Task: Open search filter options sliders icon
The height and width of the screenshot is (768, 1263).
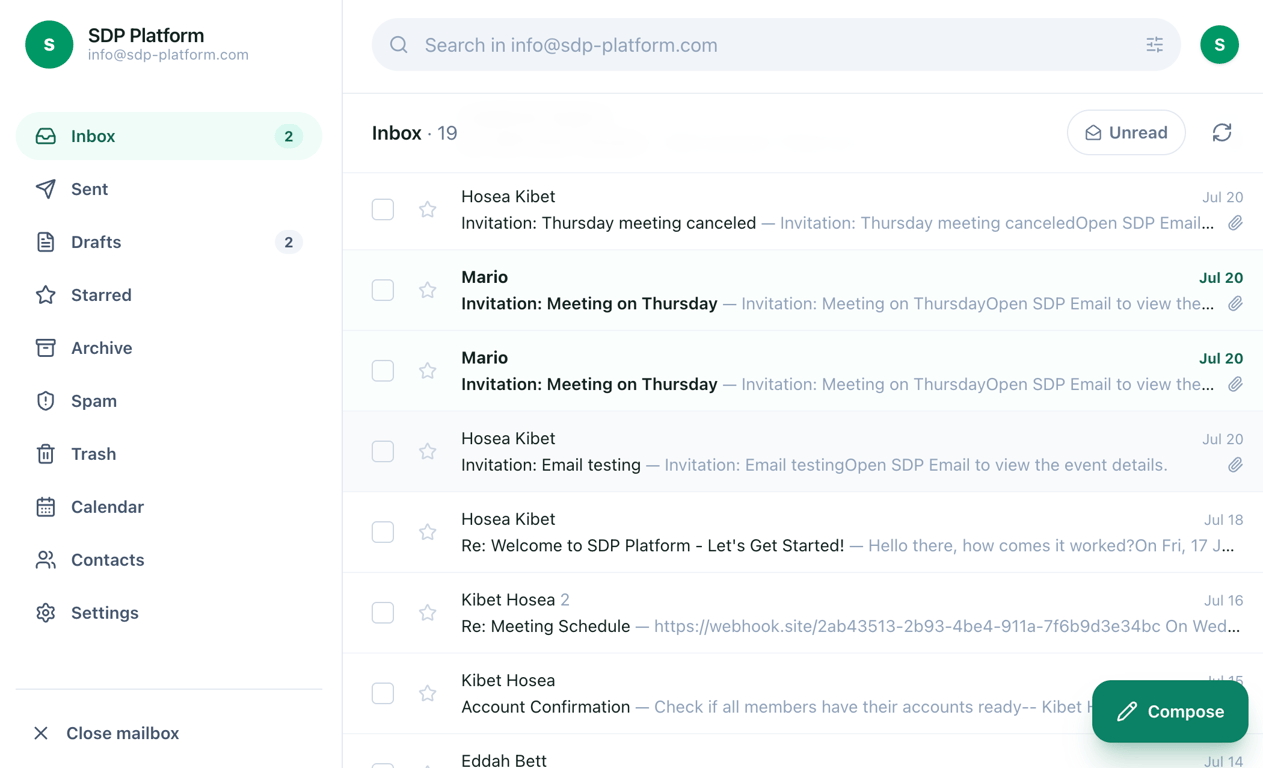Action: (x=1155, y=45)
